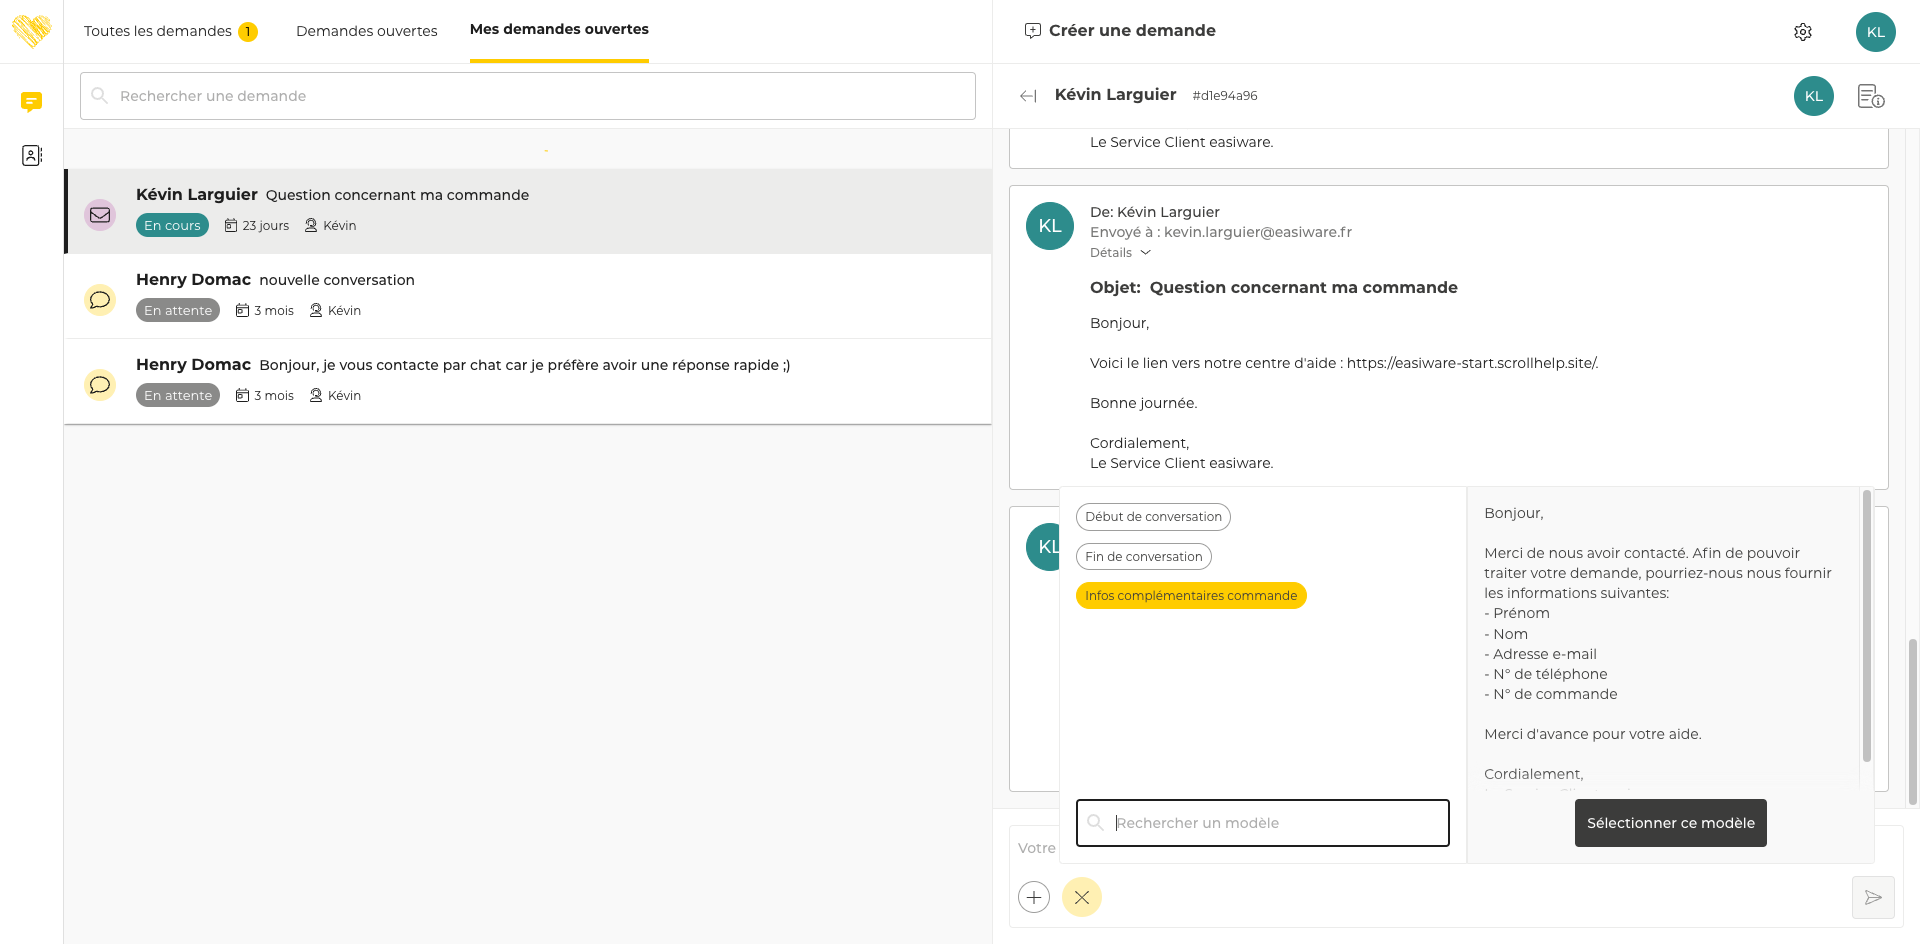Close the template picker with X icon

pos(1081,897)
